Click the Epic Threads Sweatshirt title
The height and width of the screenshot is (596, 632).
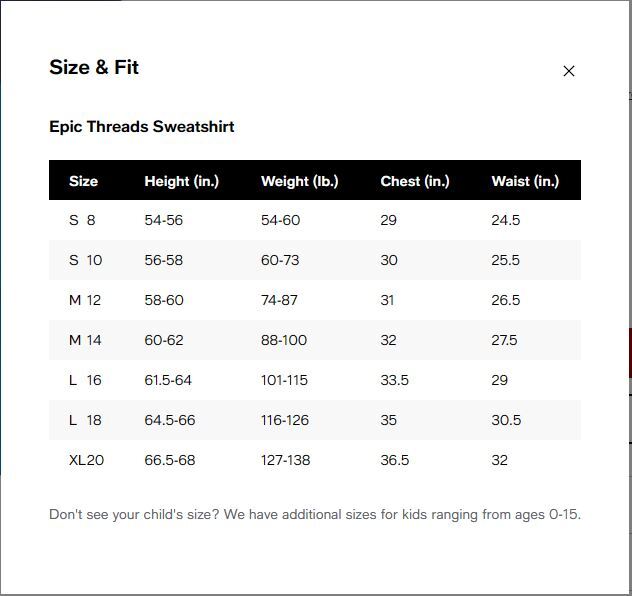141,127
